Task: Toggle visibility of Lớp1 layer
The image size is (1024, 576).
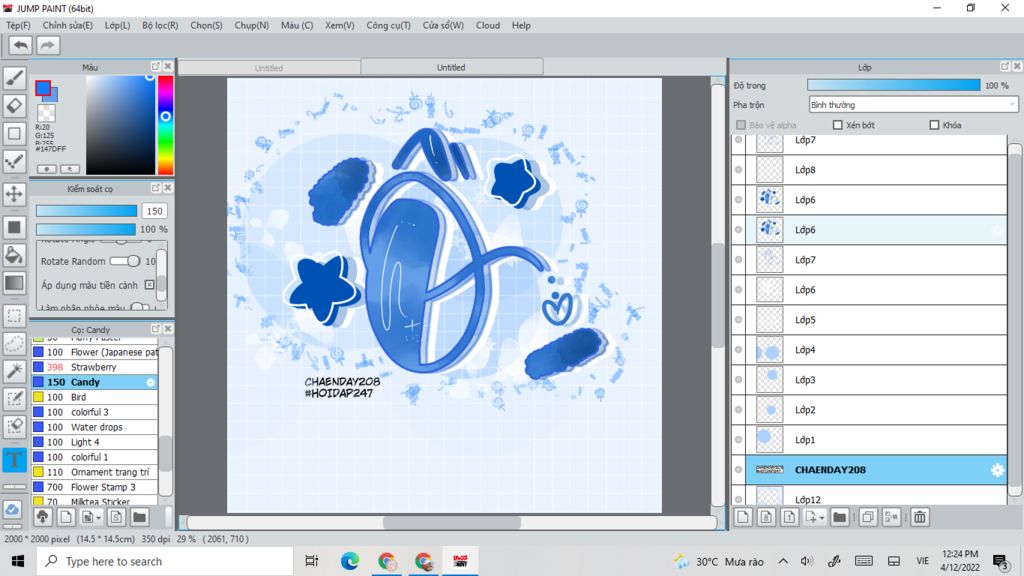Action: tap(739, 440)
